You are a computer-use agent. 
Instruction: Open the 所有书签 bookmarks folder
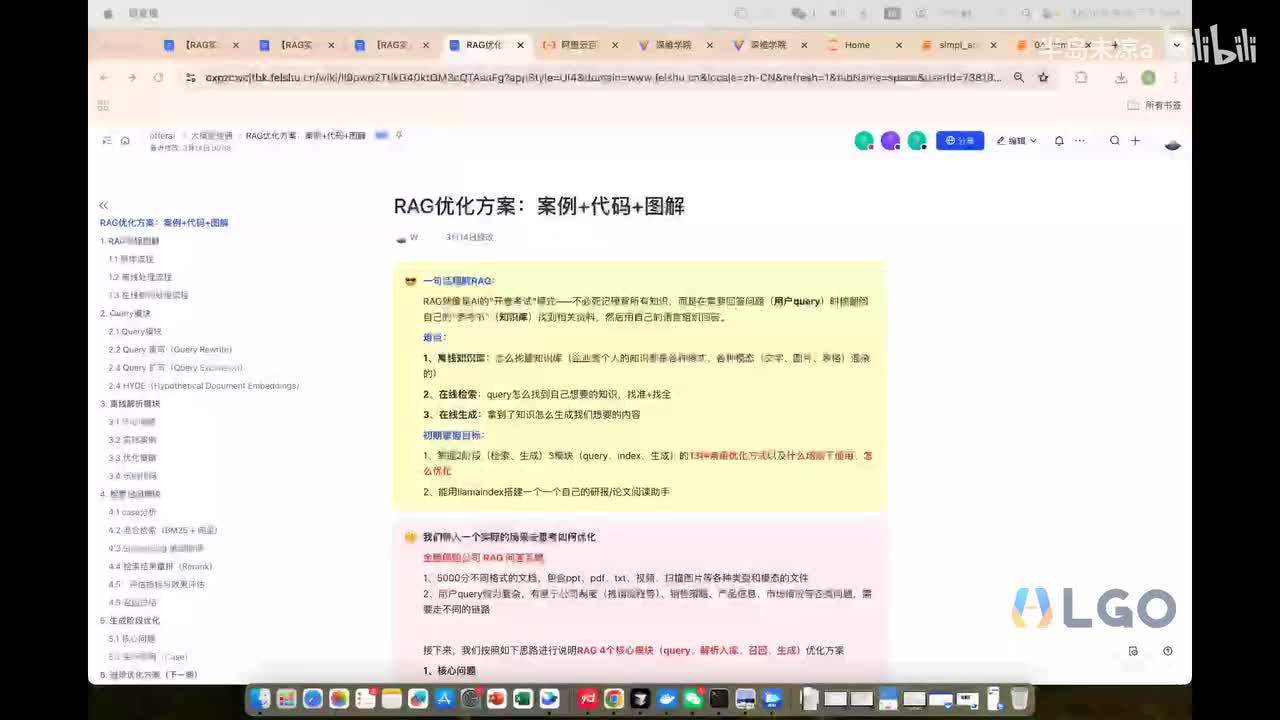pos(1154,105)
